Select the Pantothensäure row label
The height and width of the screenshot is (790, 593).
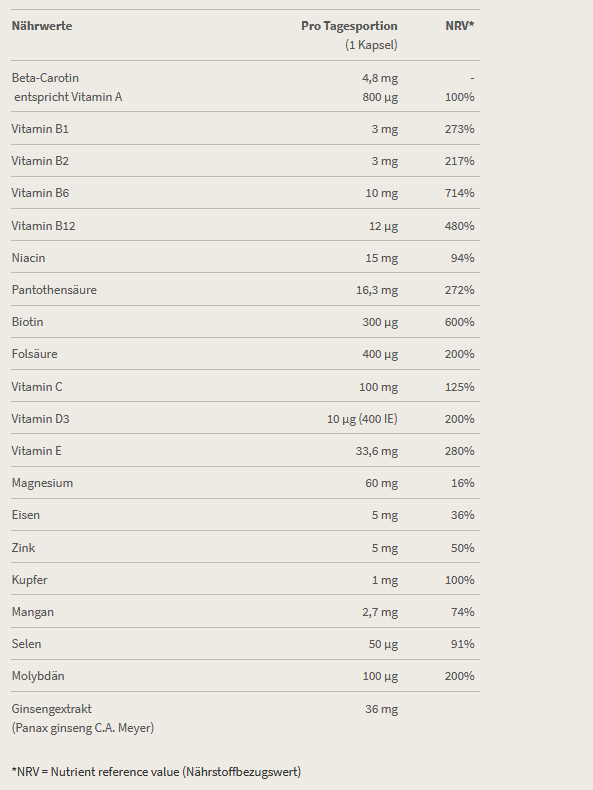point(54,290)
